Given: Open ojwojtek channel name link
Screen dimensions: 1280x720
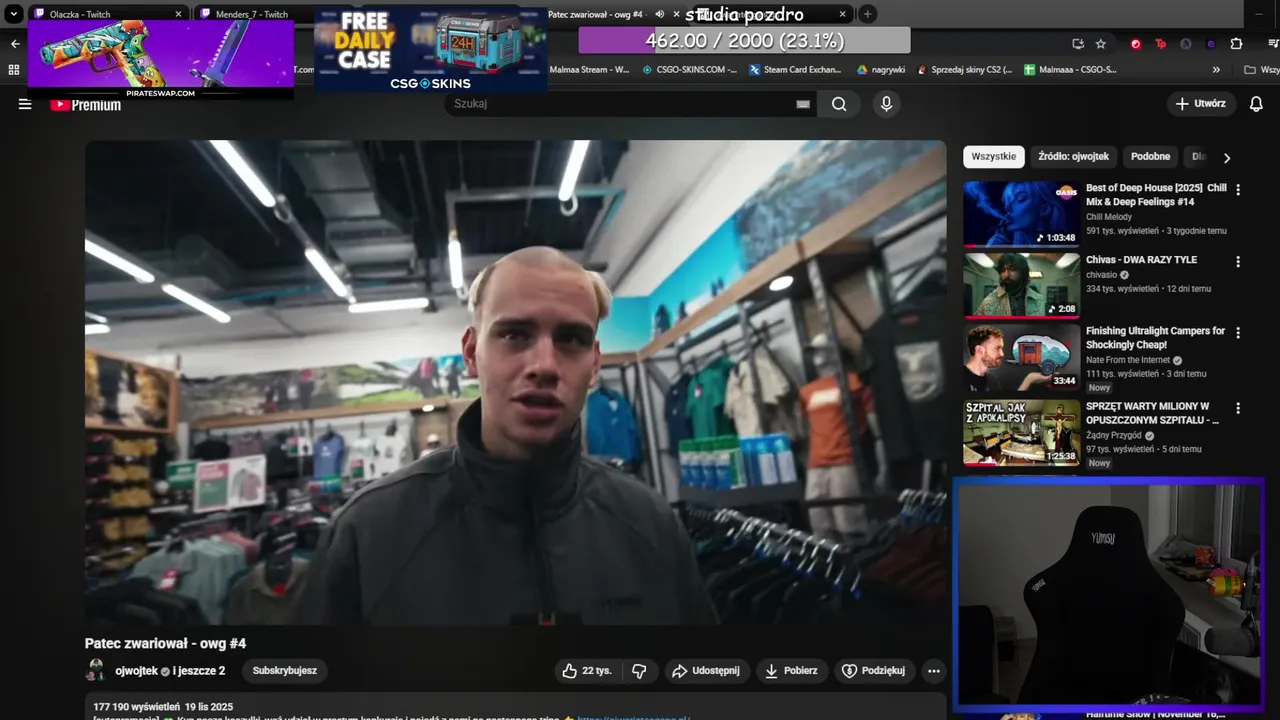Looking at the screenshot, I should click(136, 671).
